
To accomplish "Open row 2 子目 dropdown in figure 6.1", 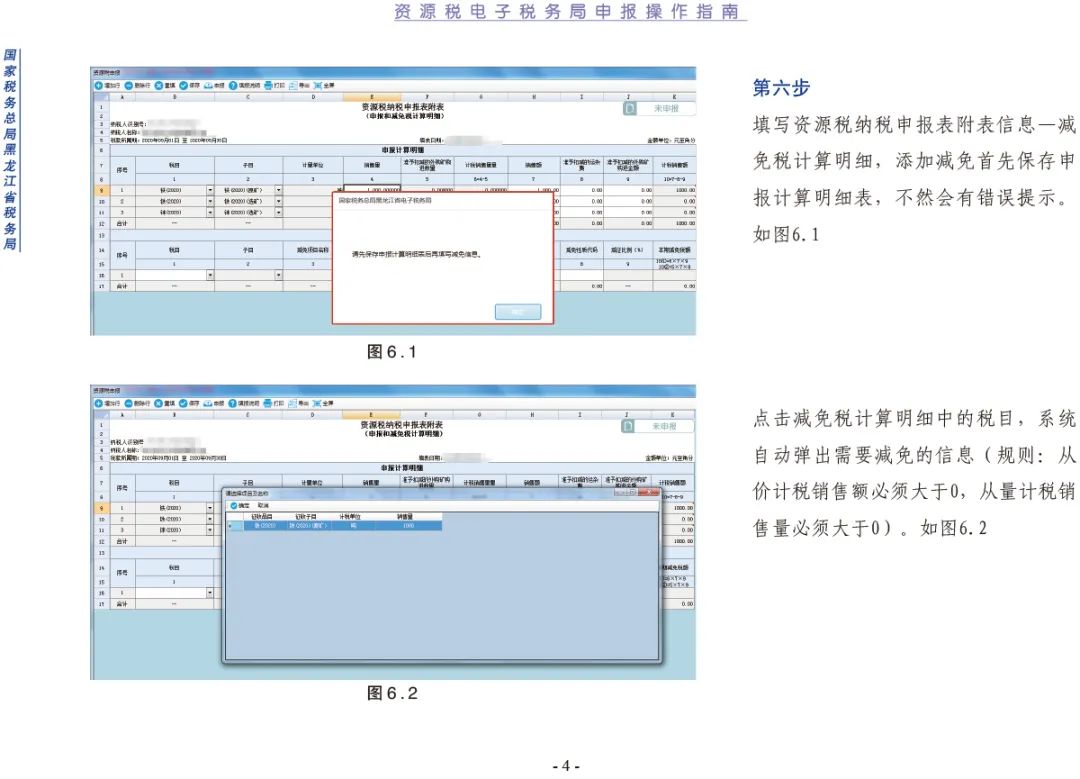I will click(278, 201).
